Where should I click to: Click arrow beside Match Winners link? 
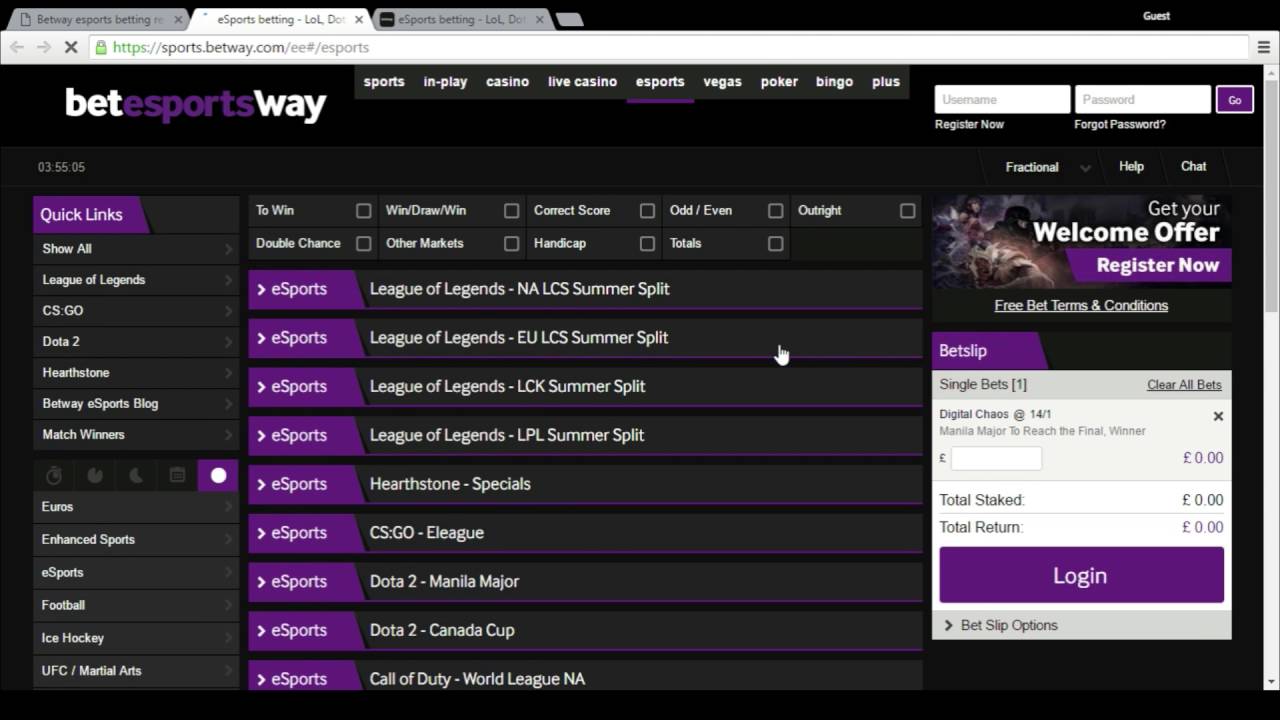click(228, 435)
